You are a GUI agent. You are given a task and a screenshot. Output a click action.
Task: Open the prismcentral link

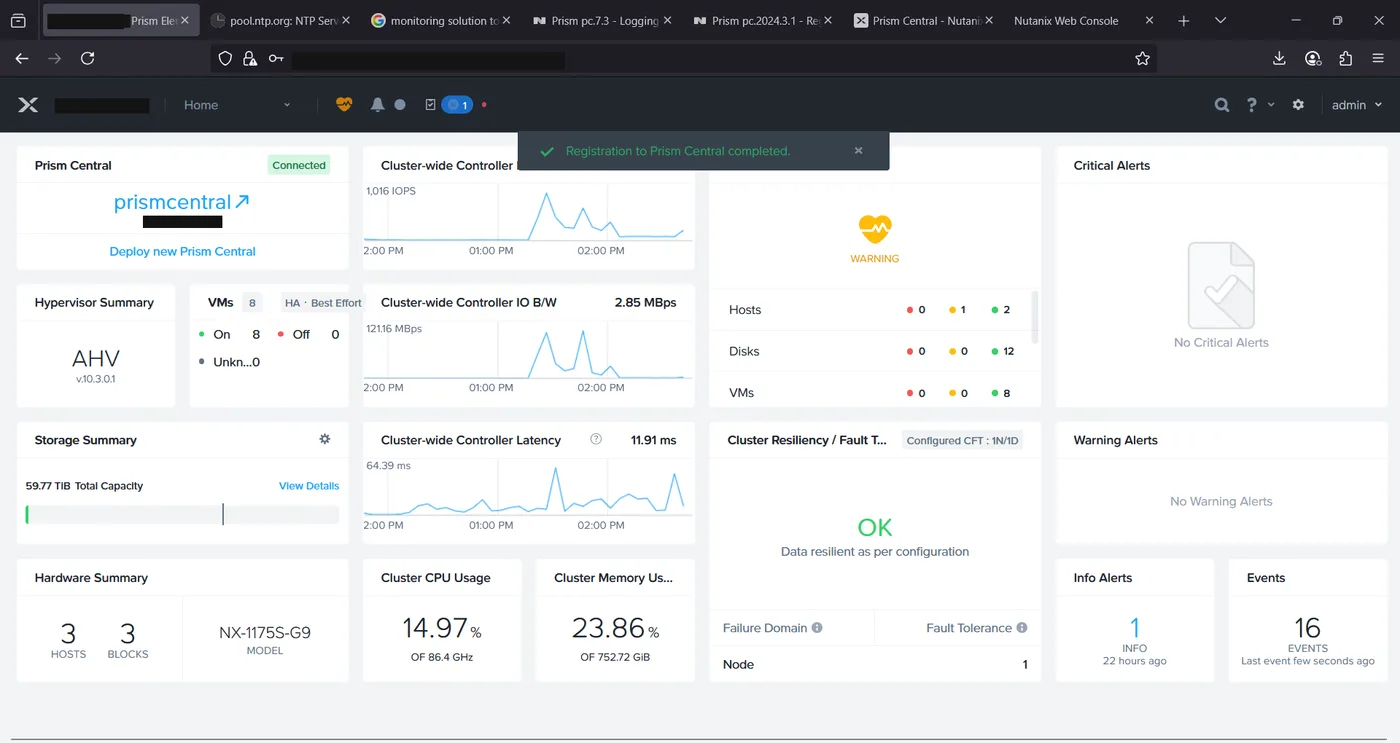point(182,202)
